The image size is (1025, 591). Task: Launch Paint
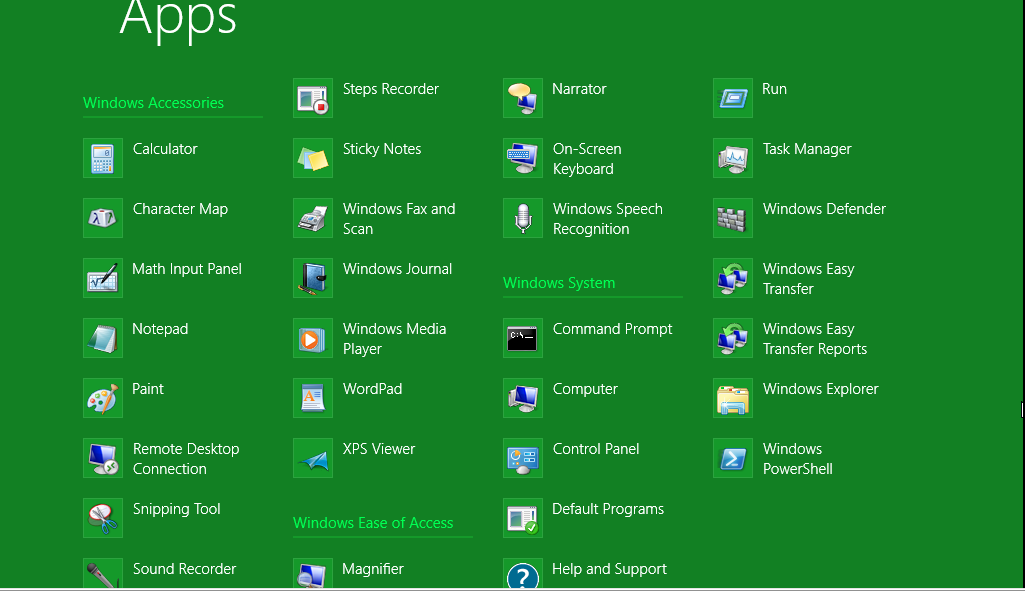[x=148, y=389]
